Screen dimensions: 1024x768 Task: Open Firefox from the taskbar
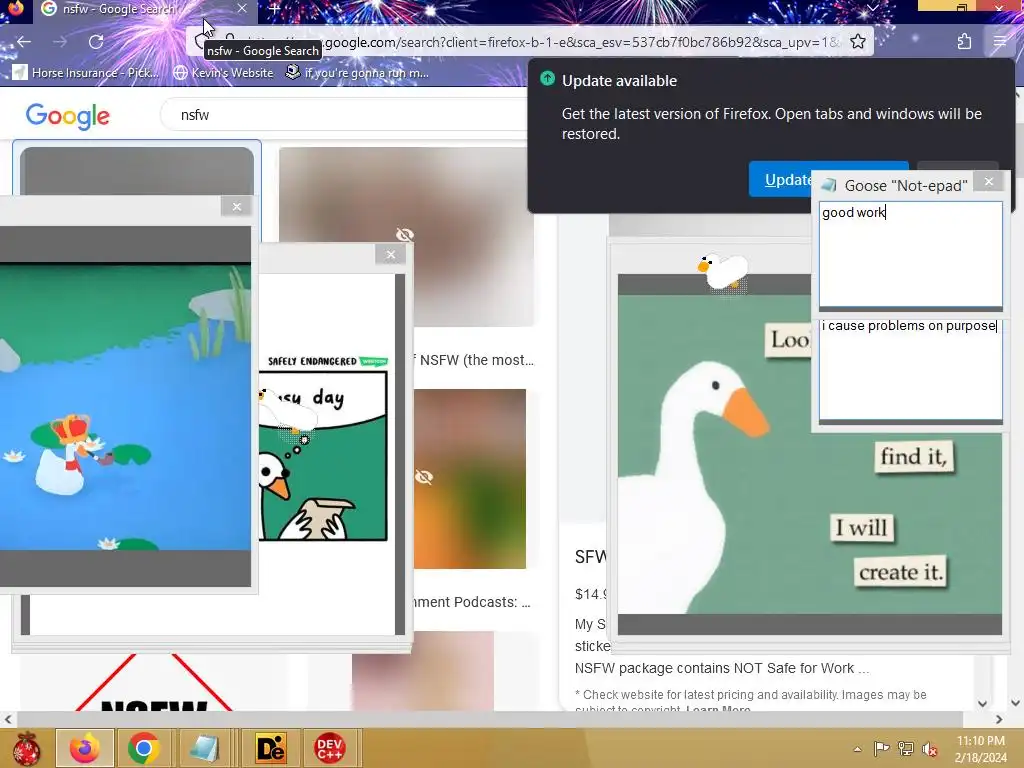tap(84, 748)
